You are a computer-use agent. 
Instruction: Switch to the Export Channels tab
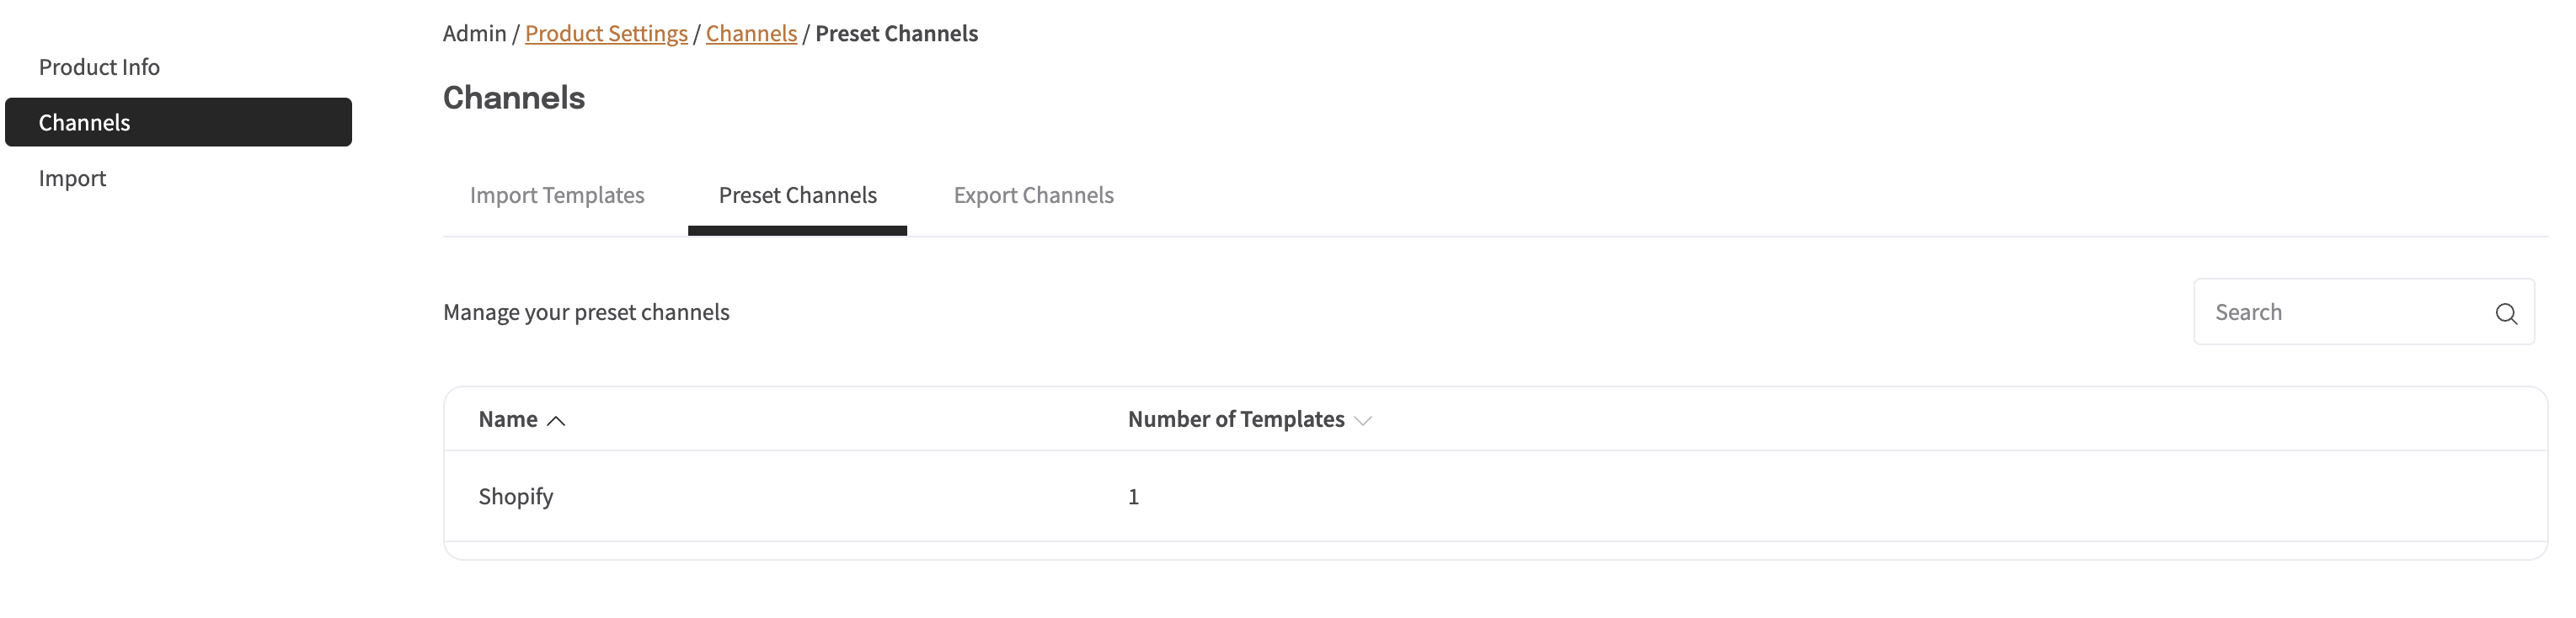coord(1033,195)
